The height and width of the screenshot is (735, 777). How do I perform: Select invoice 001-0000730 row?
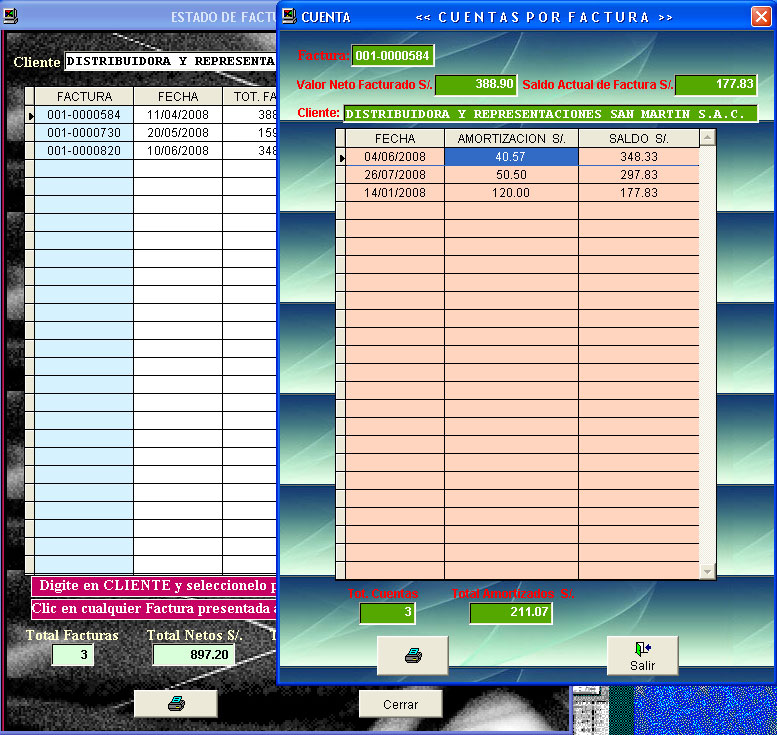pyautogui.click(x=84, y=133)
